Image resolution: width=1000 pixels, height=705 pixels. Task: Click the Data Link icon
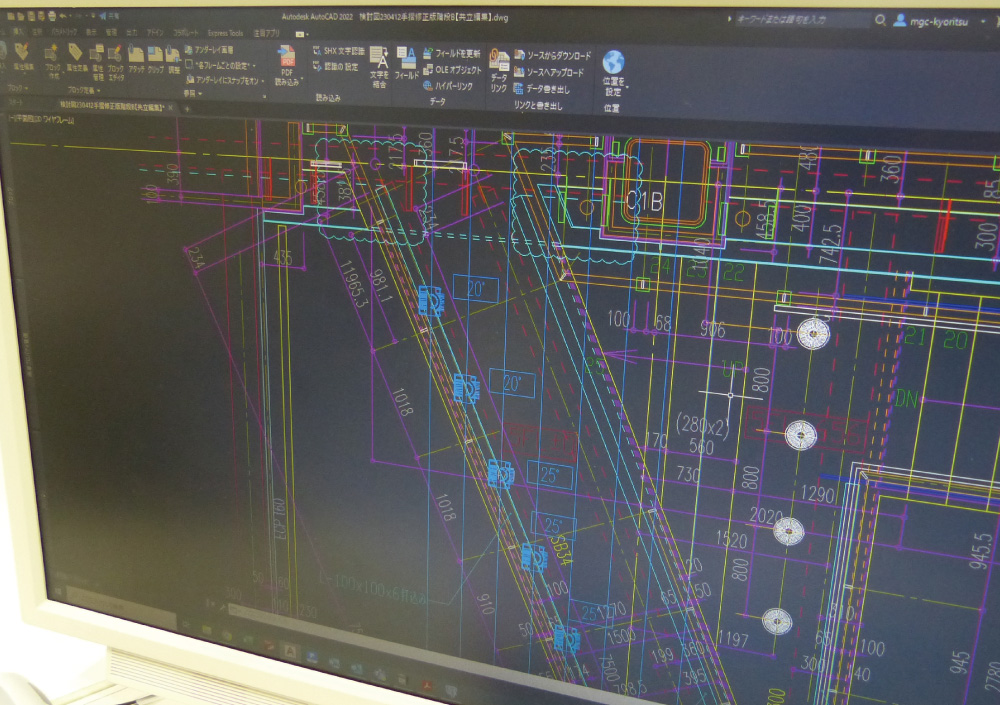click(499, 64)
